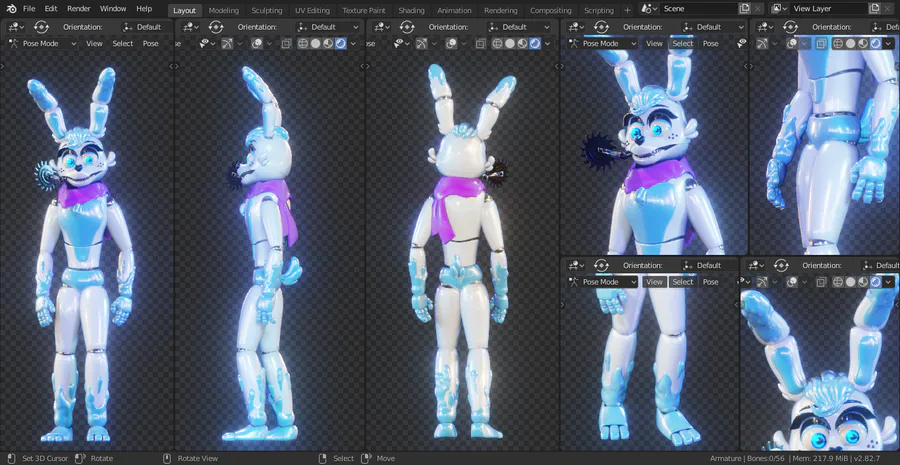This screenshot has height=465, width=900.
Task: Toggle overlays in back-view viewport
Action: click(x=451, y=44)
